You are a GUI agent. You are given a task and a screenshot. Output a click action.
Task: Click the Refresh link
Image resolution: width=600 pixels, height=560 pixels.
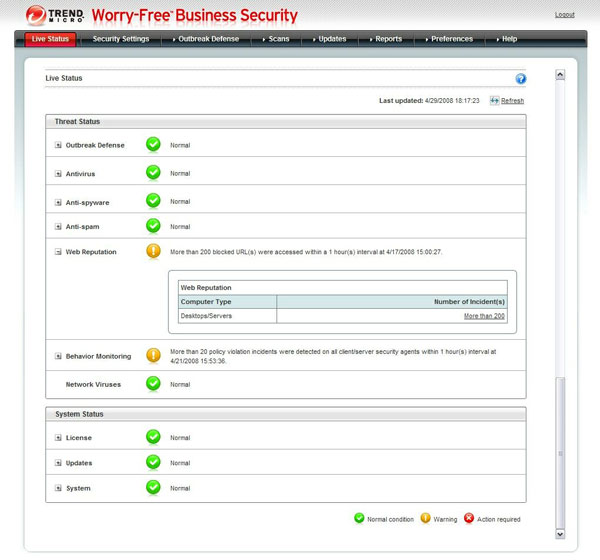tap(512, 101)
